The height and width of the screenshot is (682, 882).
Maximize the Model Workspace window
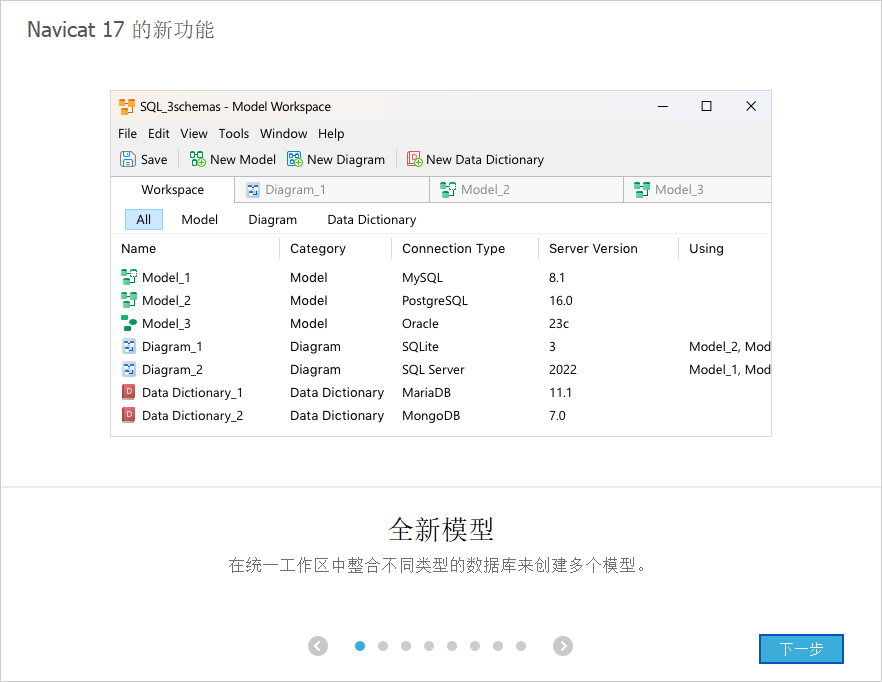[706, 106]
